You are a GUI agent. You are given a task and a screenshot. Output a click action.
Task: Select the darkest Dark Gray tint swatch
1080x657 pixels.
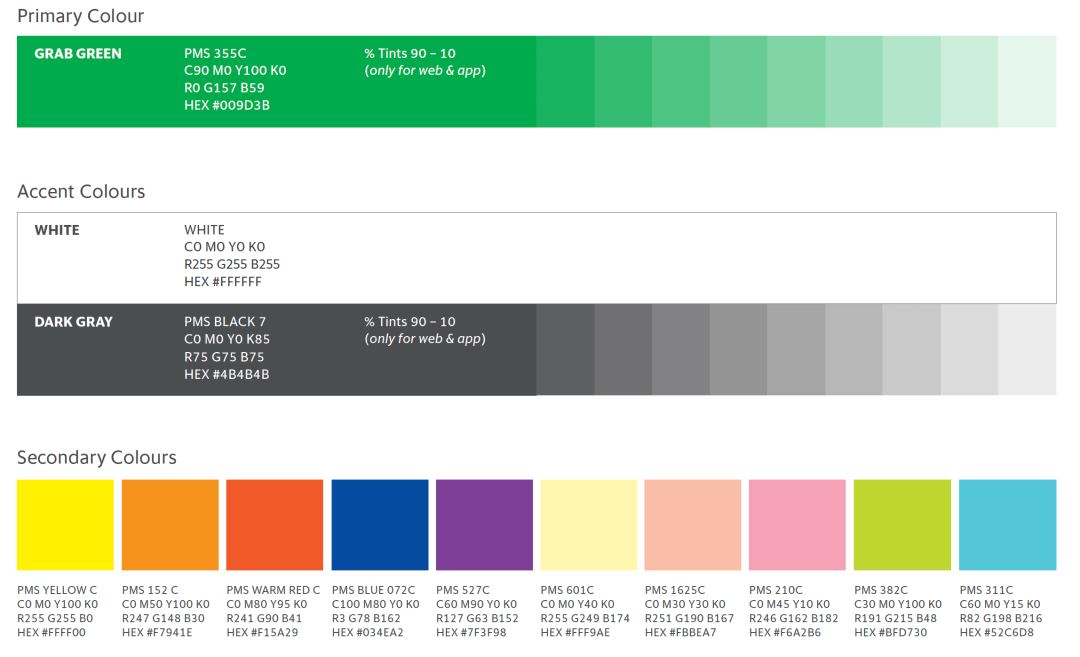point(565,349)
